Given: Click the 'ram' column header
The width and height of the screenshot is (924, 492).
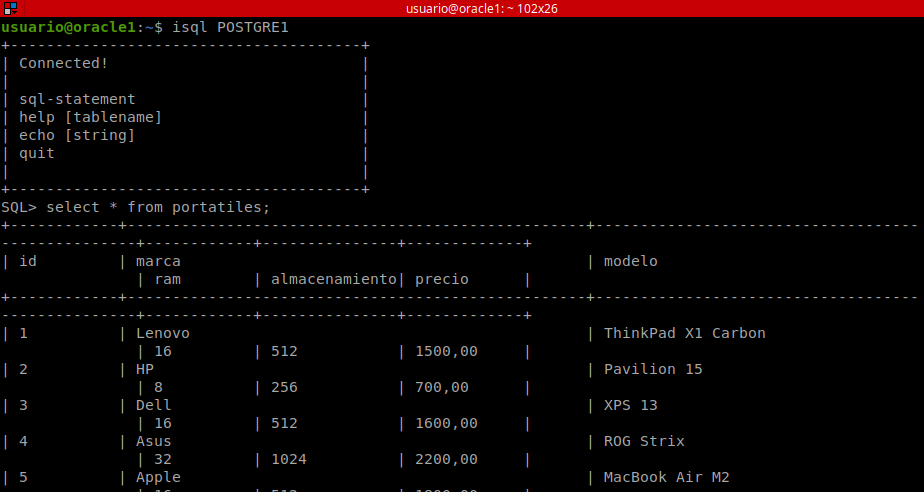Looking at the screenshot, I should coord(167,279).
